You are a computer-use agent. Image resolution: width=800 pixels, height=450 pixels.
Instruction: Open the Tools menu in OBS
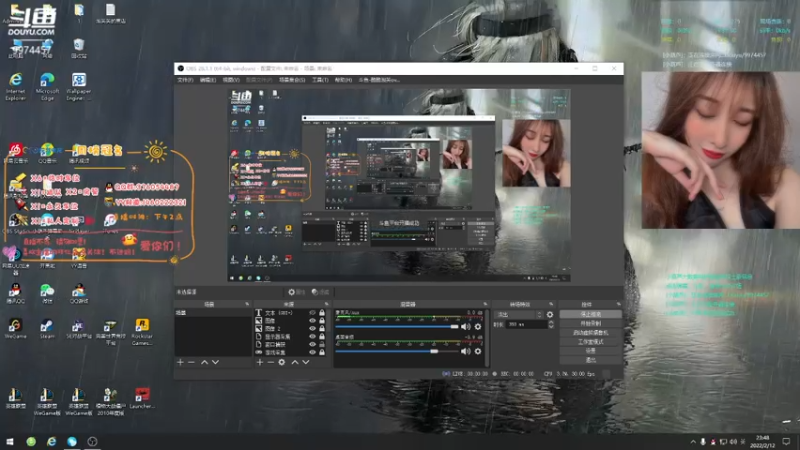click(x=320, y=79)
